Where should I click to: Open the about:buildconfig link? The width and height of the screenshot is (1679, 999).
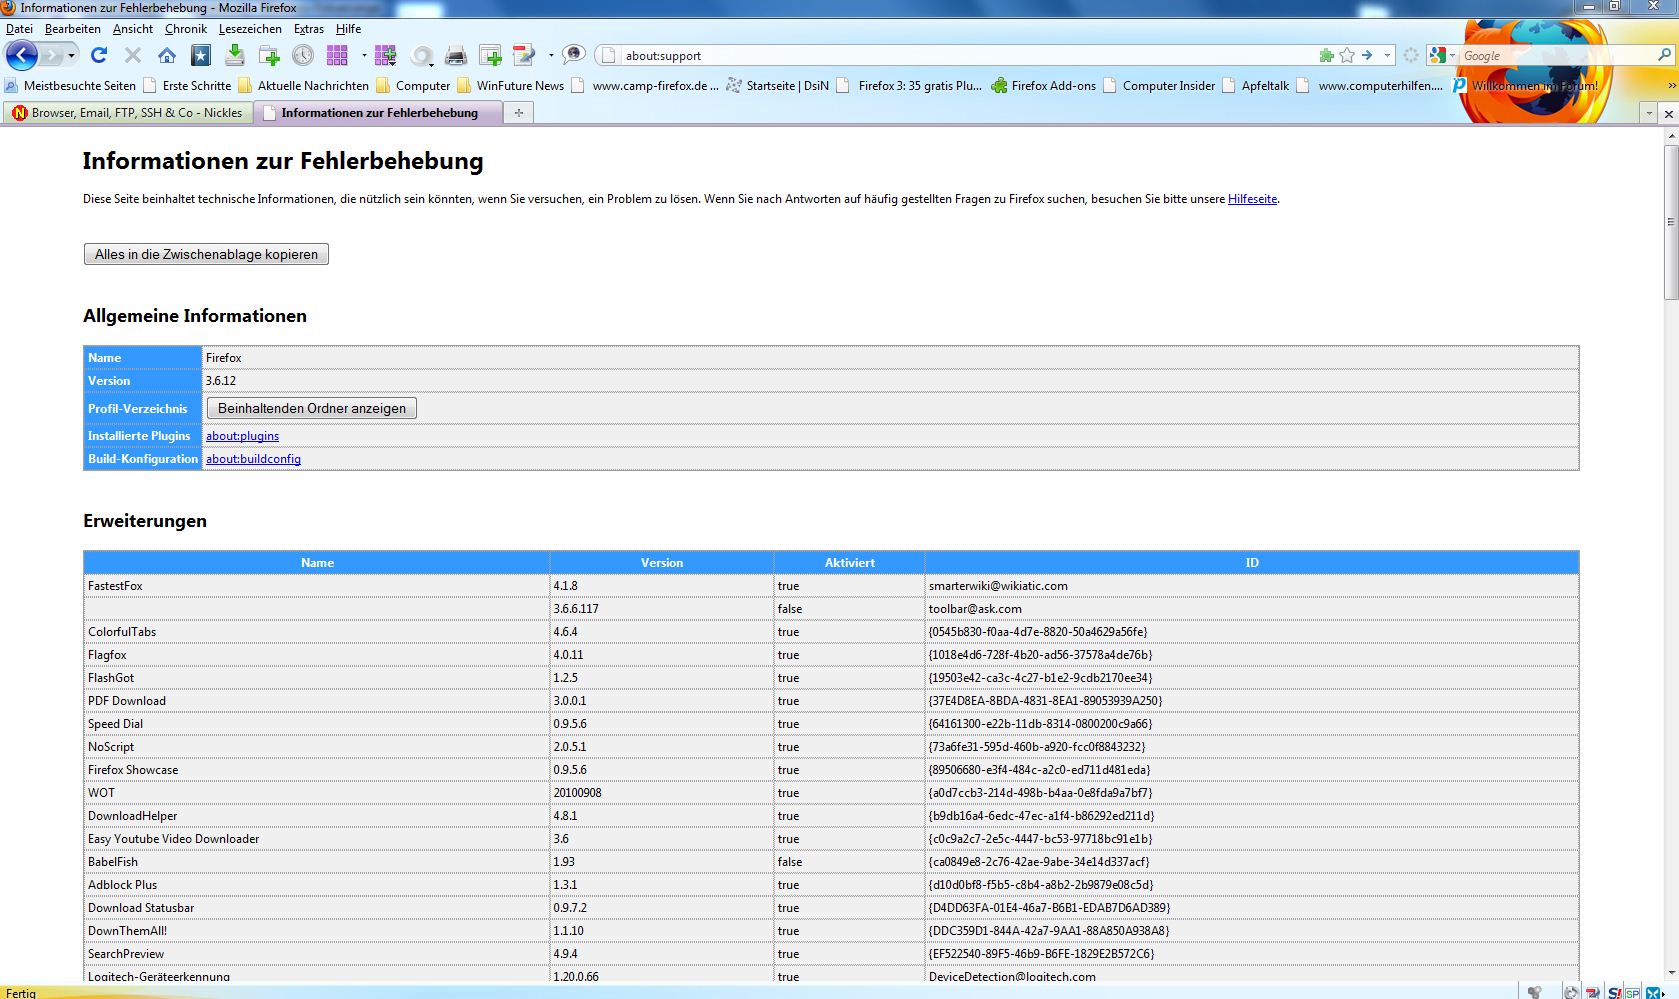pos(253,459)
